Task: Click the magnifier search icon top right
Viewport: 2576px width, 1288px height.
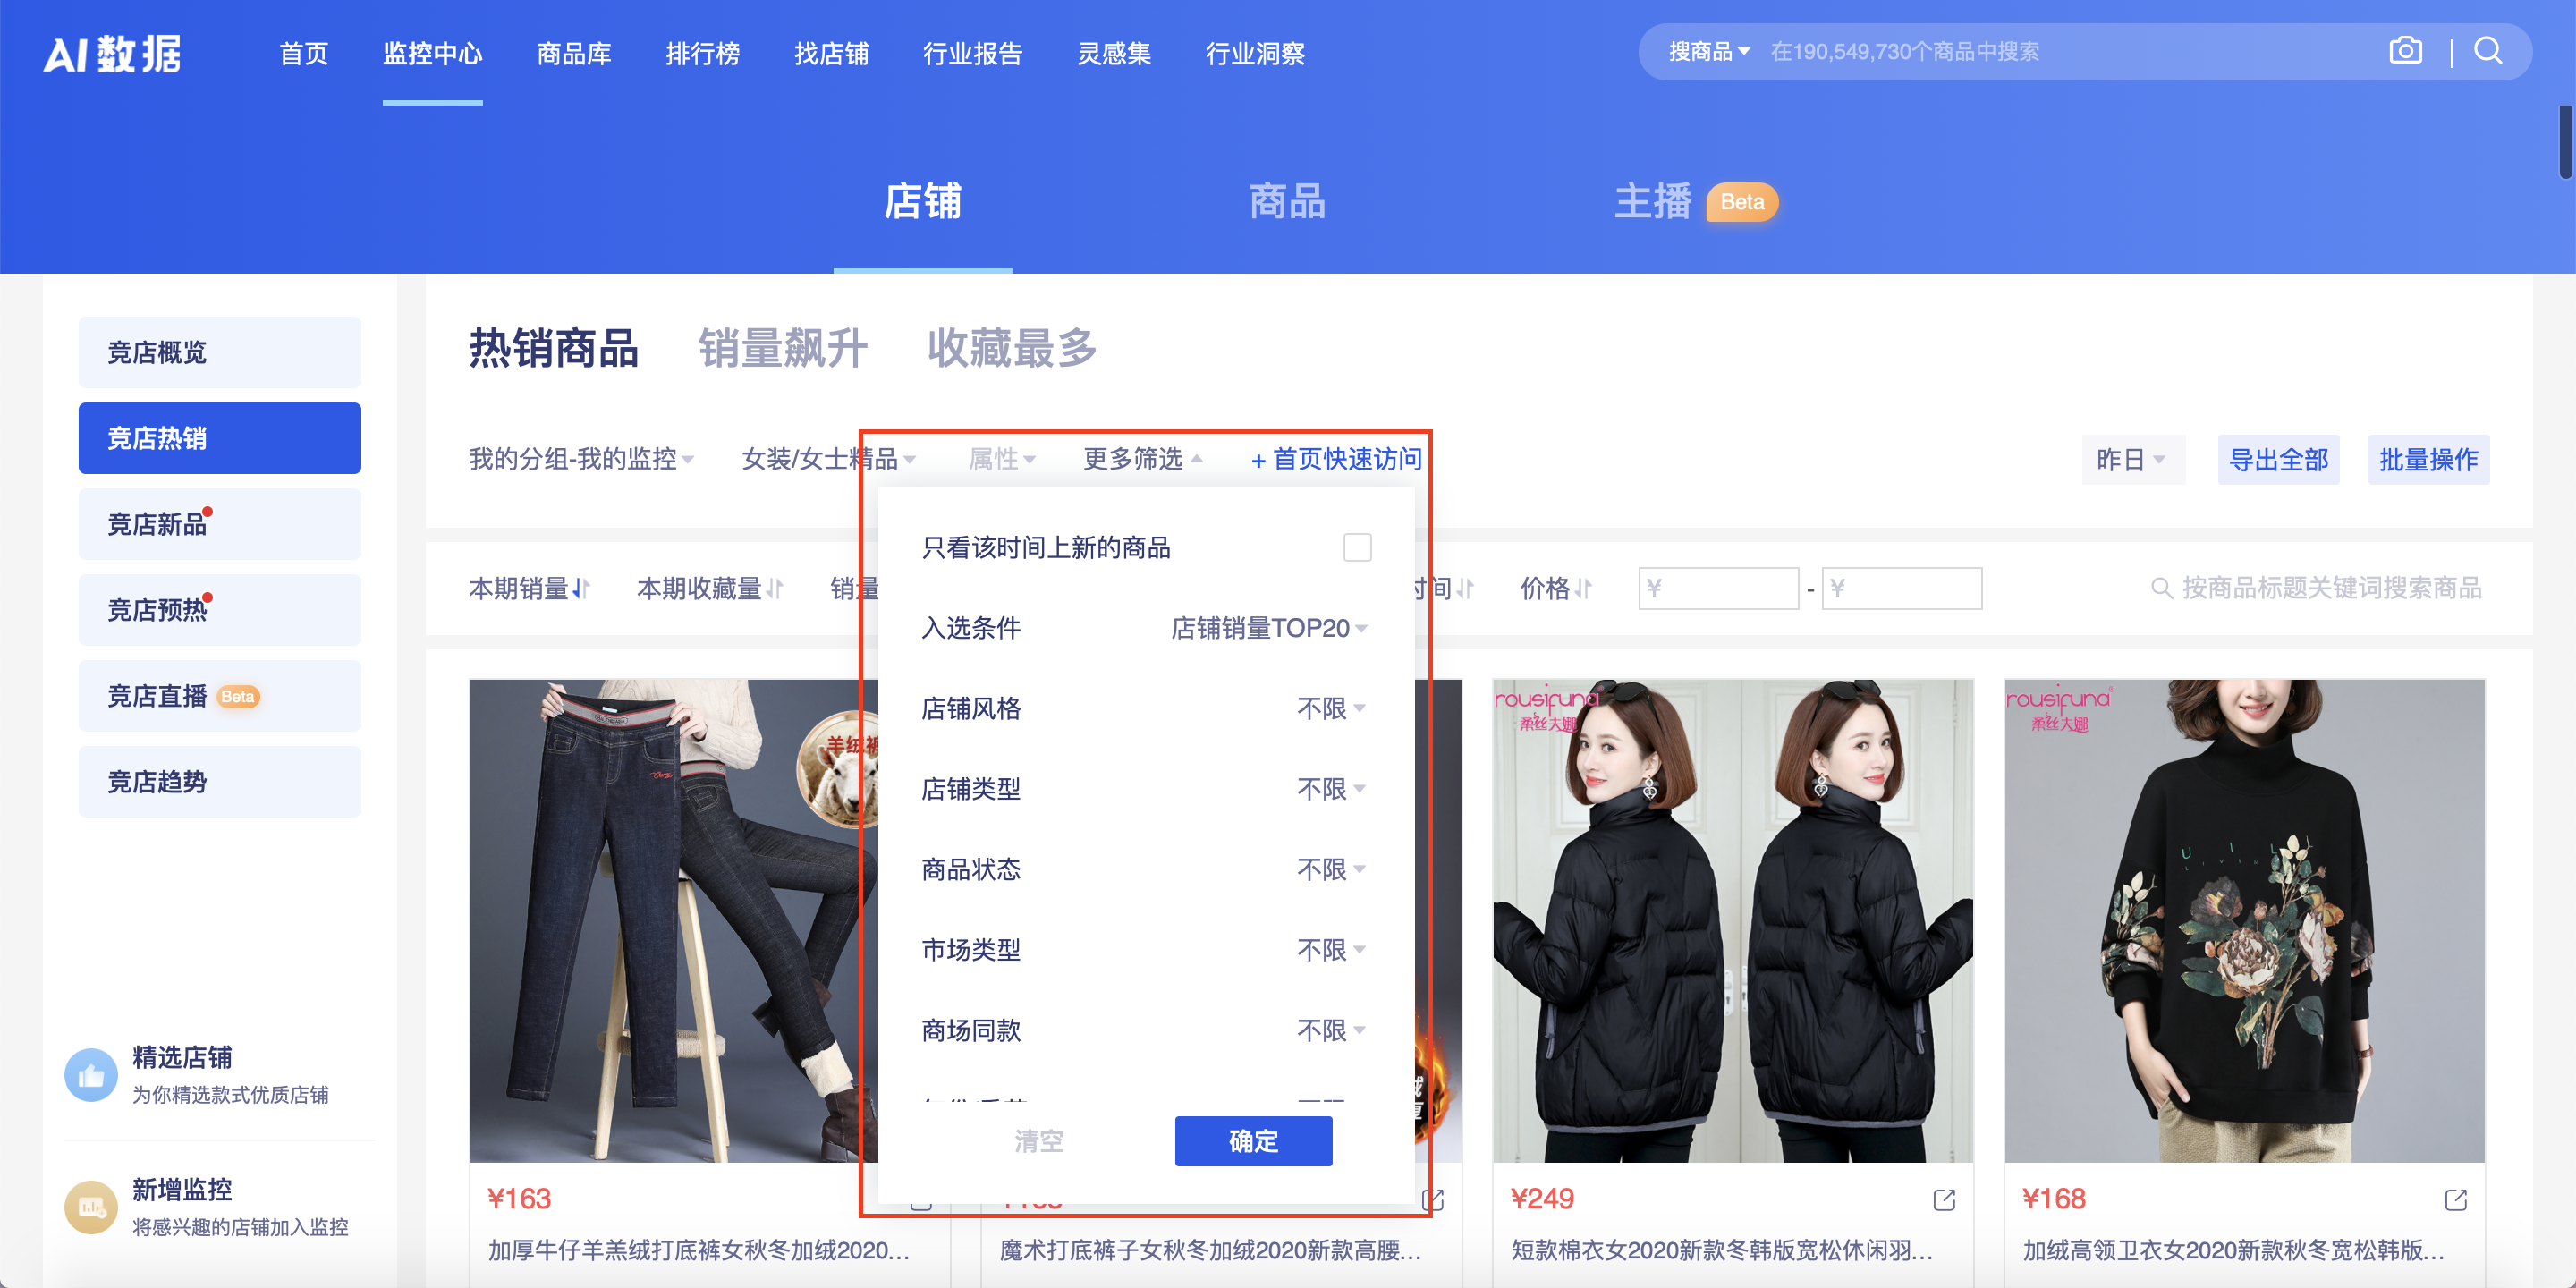Action: (2489, 50)
